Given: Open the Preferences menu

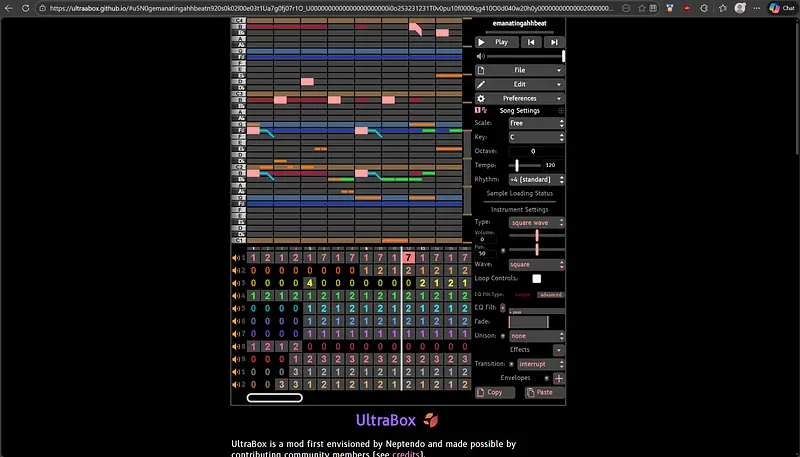Looking at the screenshot, I should tap(520, 99).
